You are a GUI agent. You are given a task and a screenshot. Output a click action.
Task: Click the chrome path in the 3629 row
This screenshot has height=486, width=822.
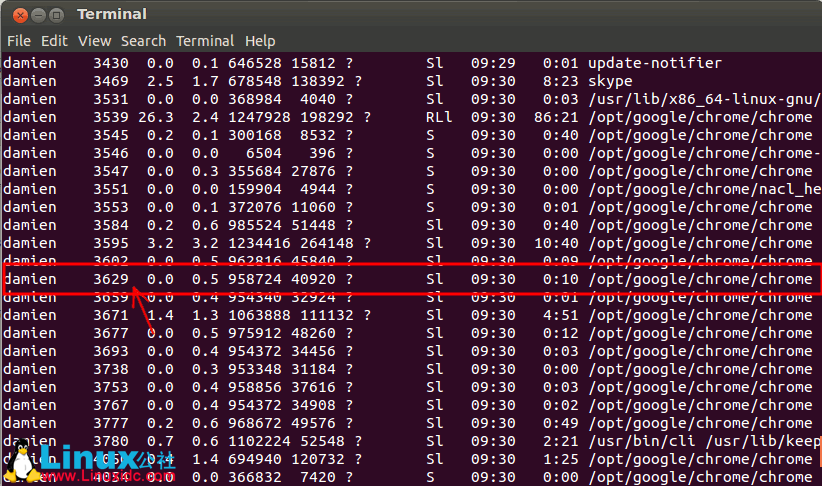click(700, 280)
